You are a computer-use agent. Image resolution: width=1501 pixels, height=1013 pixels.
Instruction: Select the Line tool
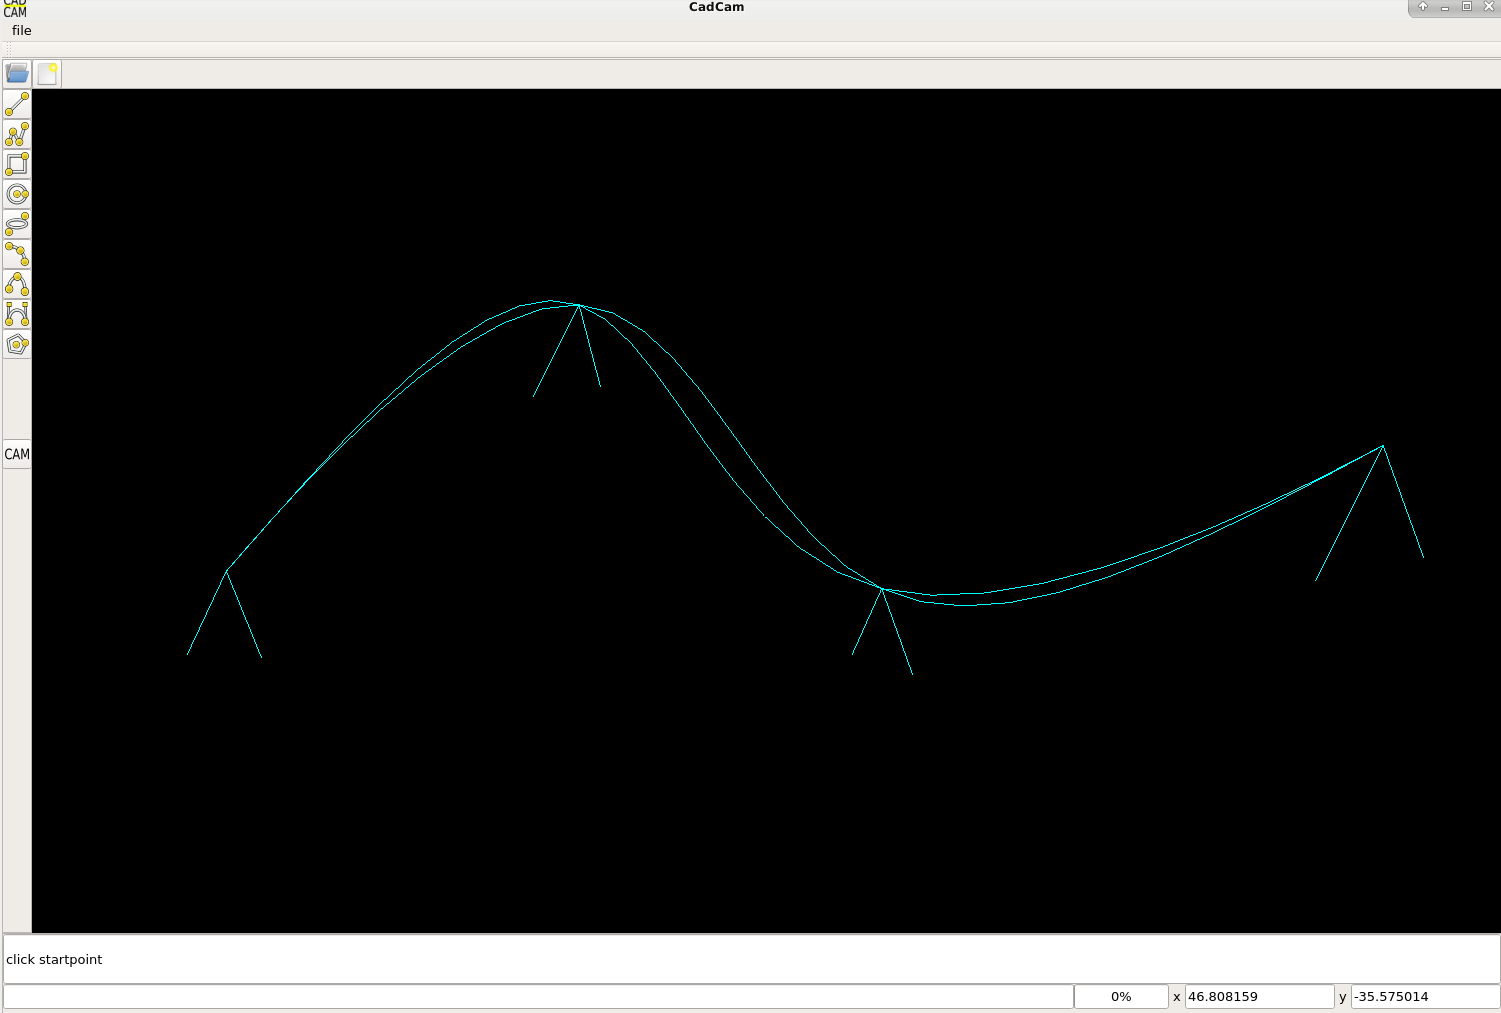(17, 104)
